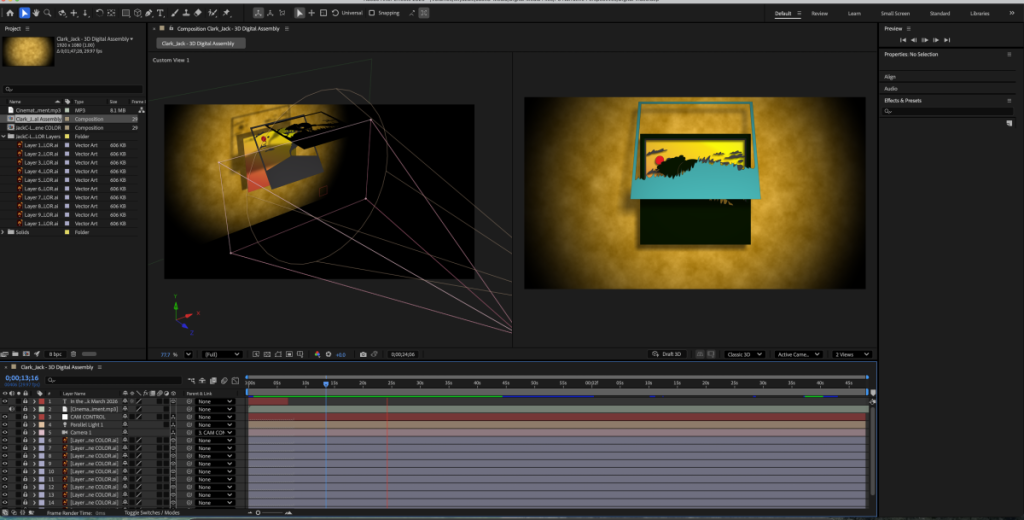Screen dimensions: 1024x520
Task: Select the Eraser tool
Action: [198, 13]
